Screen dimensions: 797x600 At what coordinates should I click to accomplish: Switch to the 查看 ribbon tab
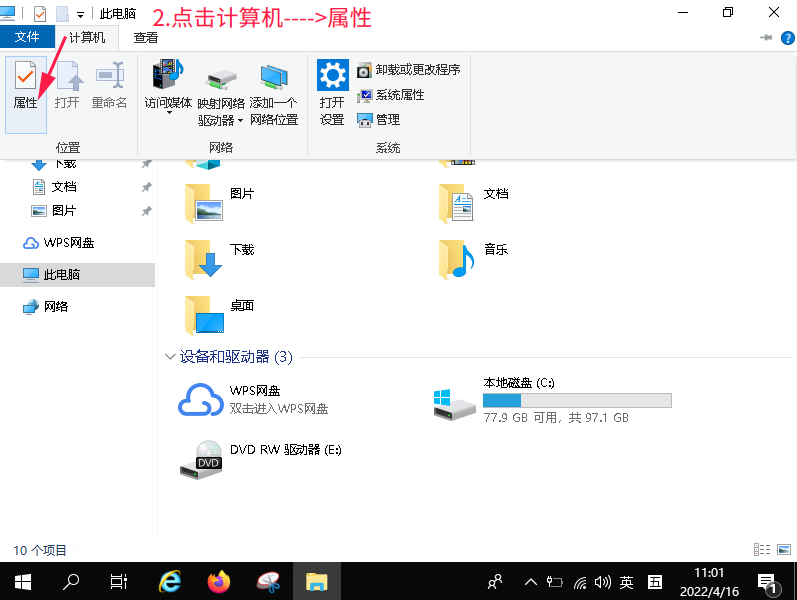(146, 37)
